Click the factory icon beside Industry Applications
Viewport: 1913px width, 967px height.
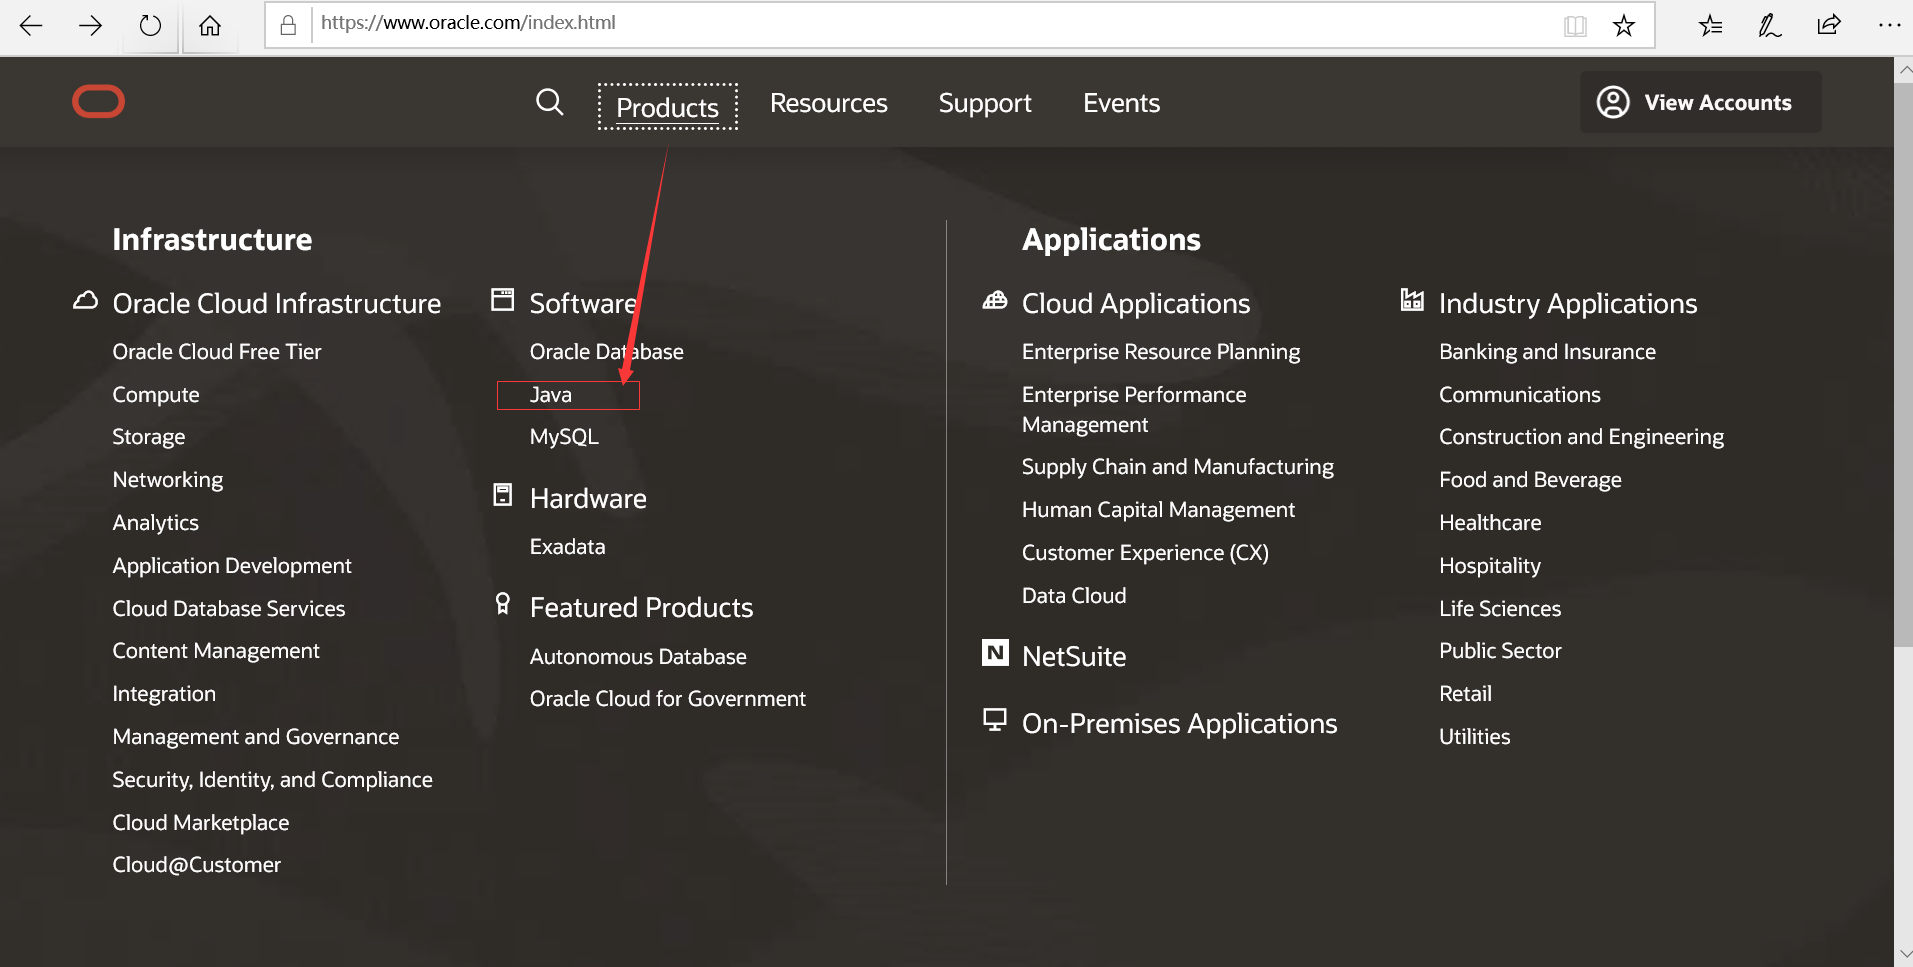click(1412, 299)
